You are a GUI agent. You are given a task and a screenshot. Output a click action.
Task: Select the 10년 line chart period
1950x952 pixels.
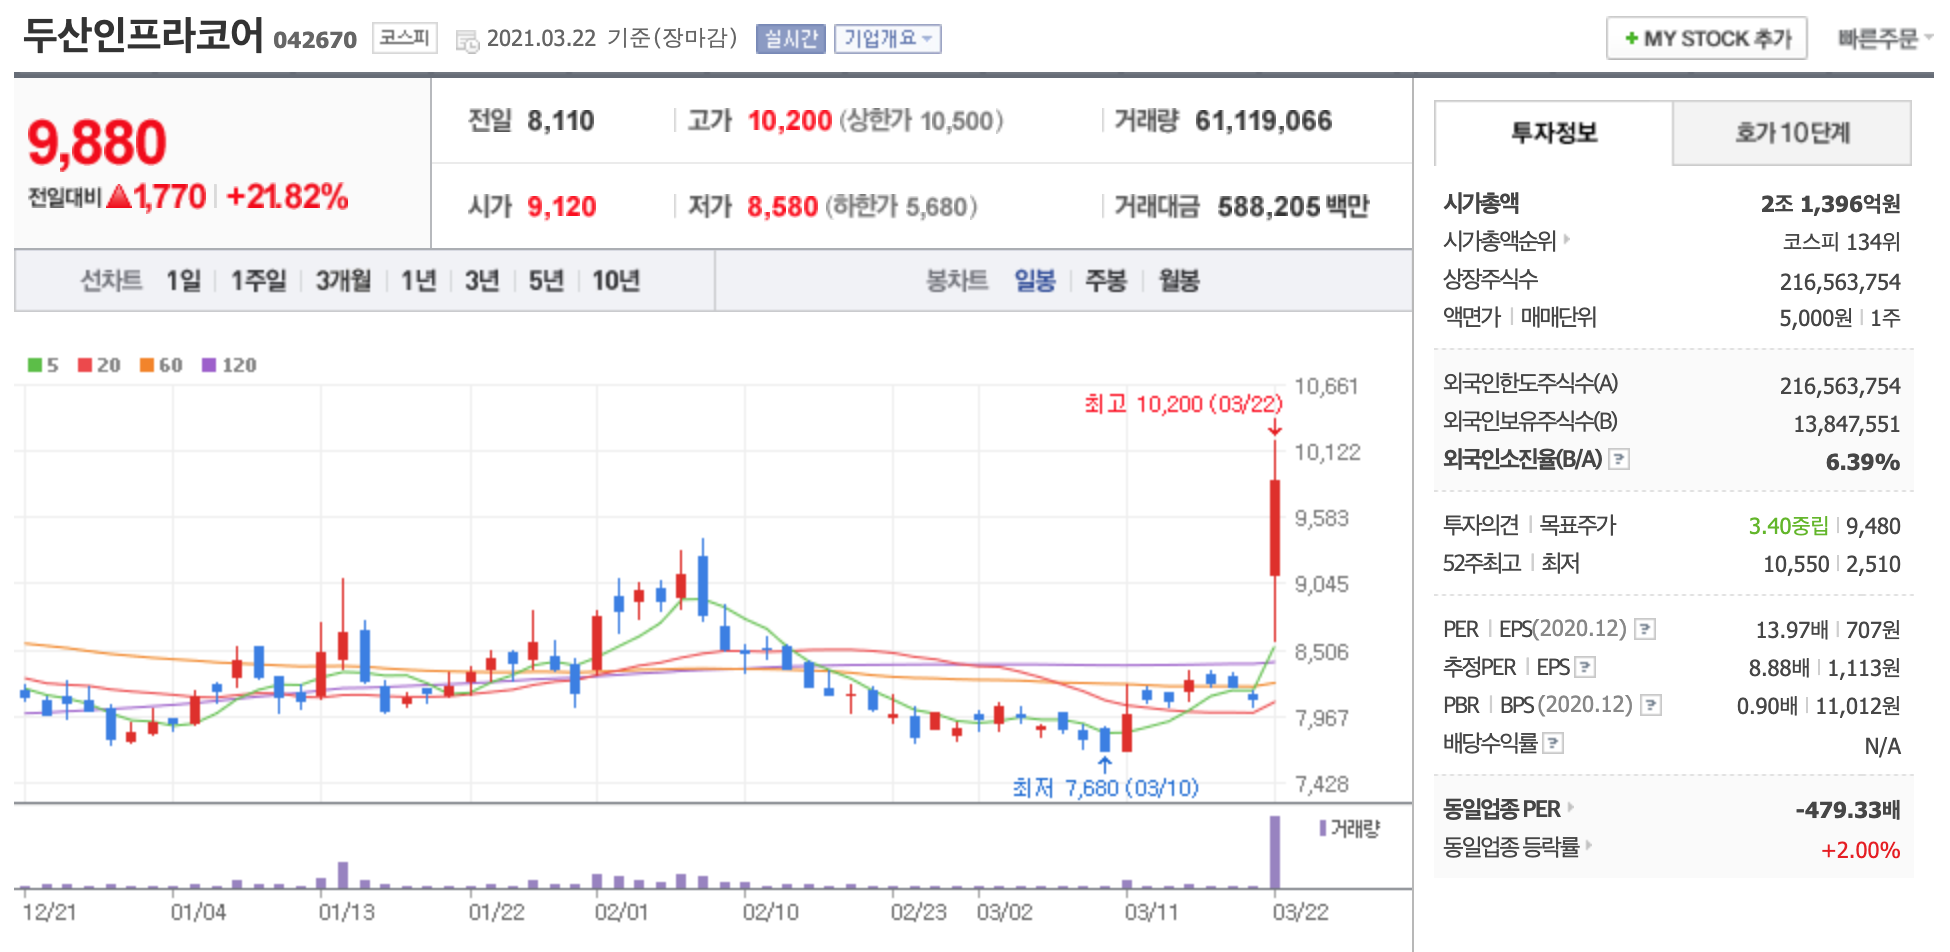click(615, 281)
